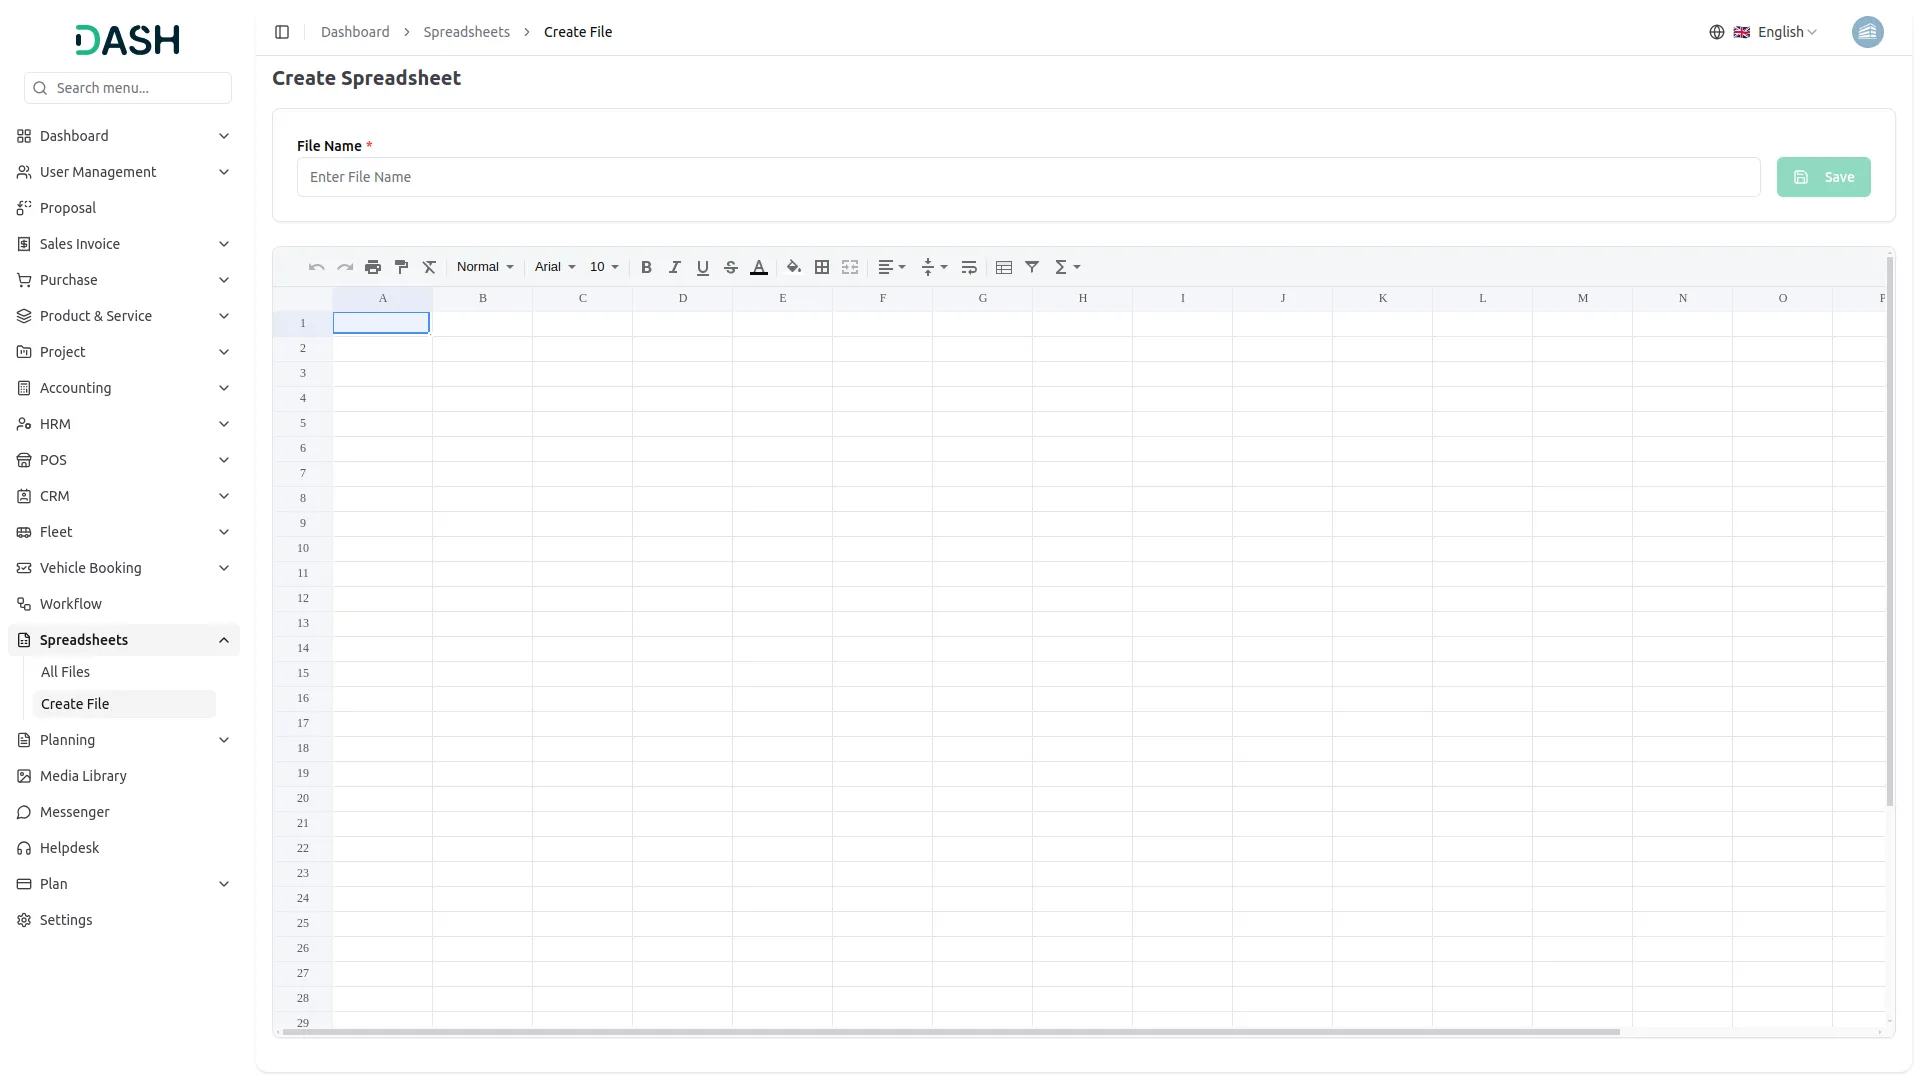The image size is (1920, 1080).
Task: Open the Messenger menu item
Action: click(124, 812)
